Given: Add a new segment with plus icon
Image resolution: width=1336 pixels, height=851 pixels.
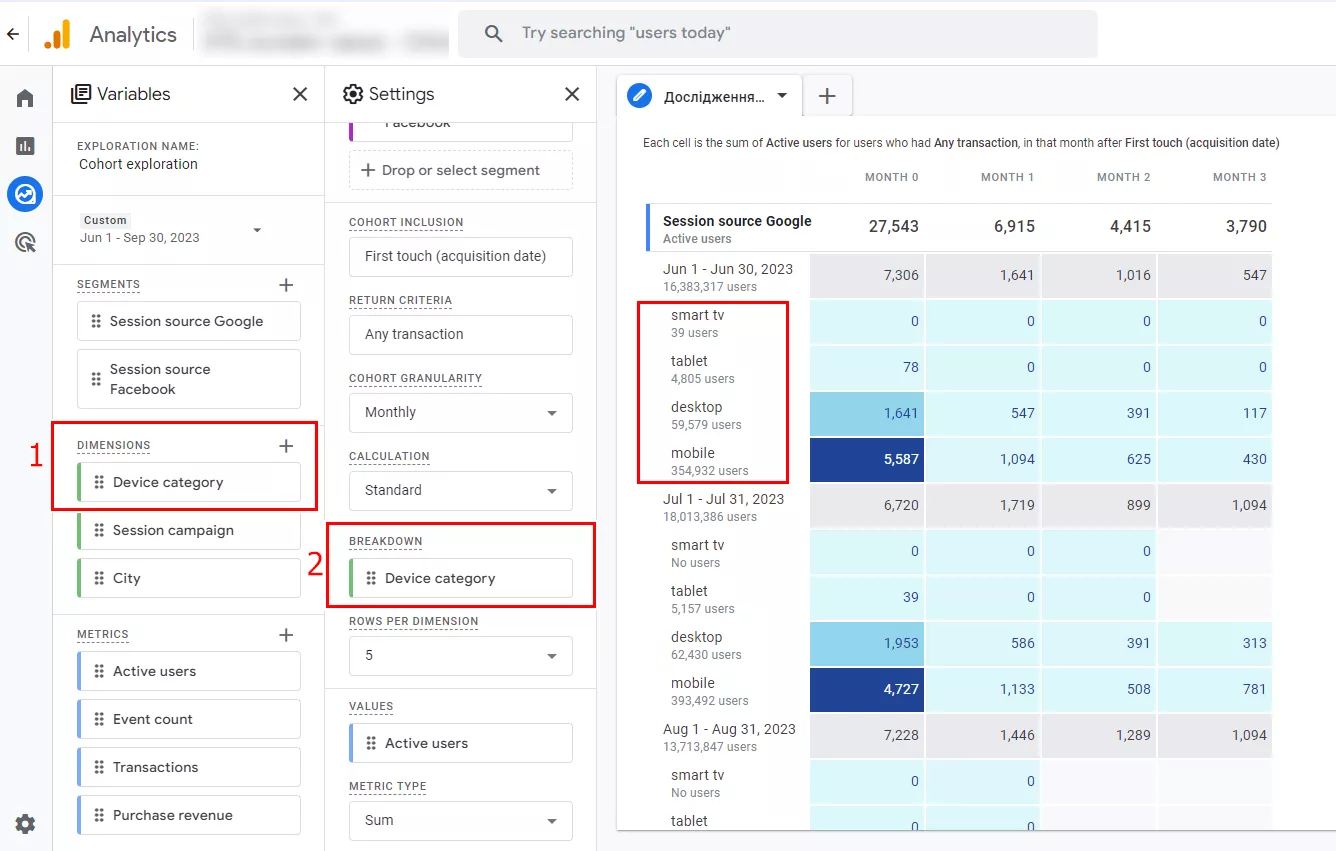Looking at the screenshot, I should coord(286,285).
